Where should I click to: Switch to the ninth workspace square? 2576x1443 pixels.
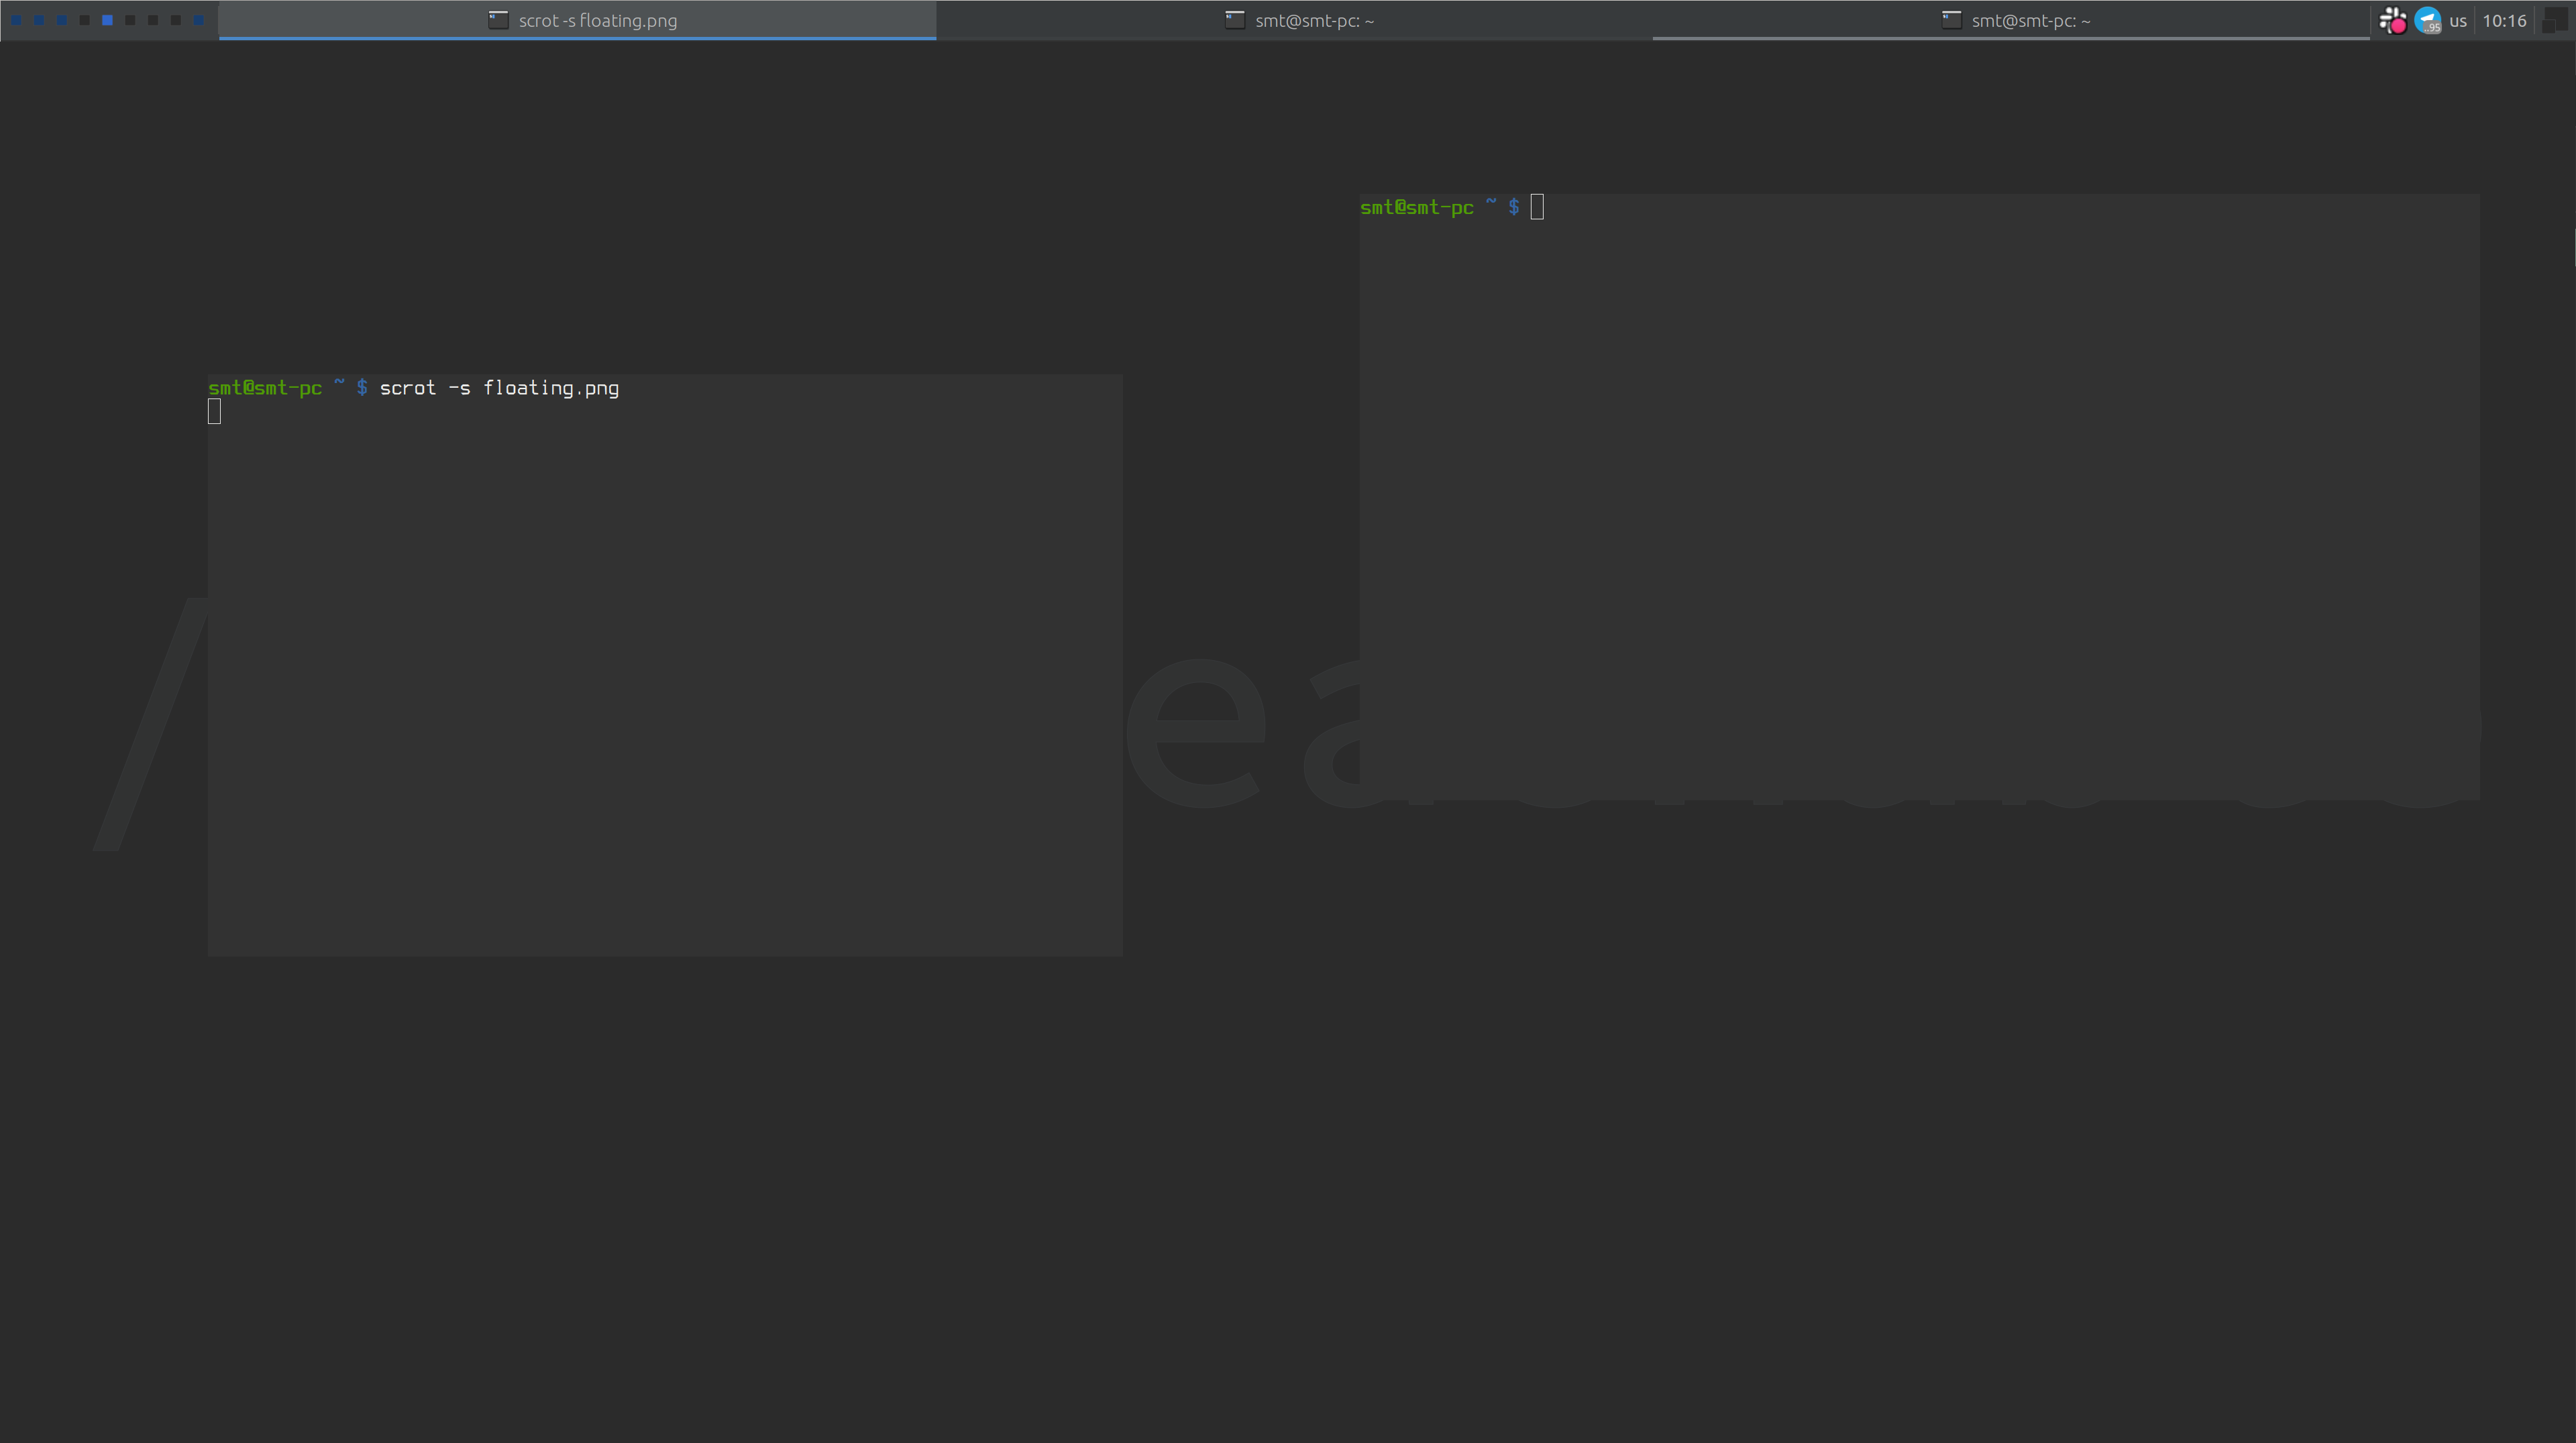[x=199, y=20]
